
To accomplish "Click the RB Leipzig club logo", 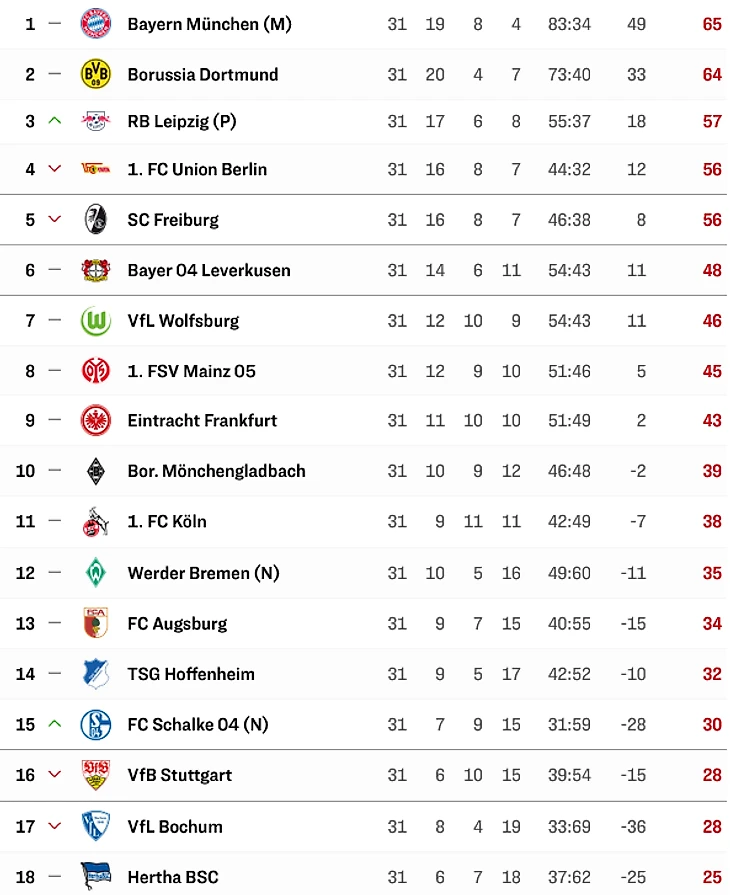I will tap(96, 121).
